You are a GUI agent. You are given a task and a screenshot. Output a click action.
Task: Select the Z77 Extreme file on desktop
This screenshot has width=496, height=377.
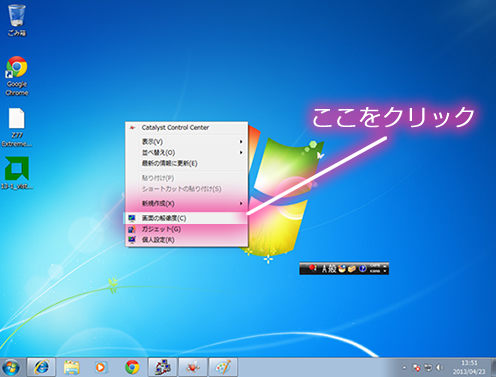click(17, 127)
